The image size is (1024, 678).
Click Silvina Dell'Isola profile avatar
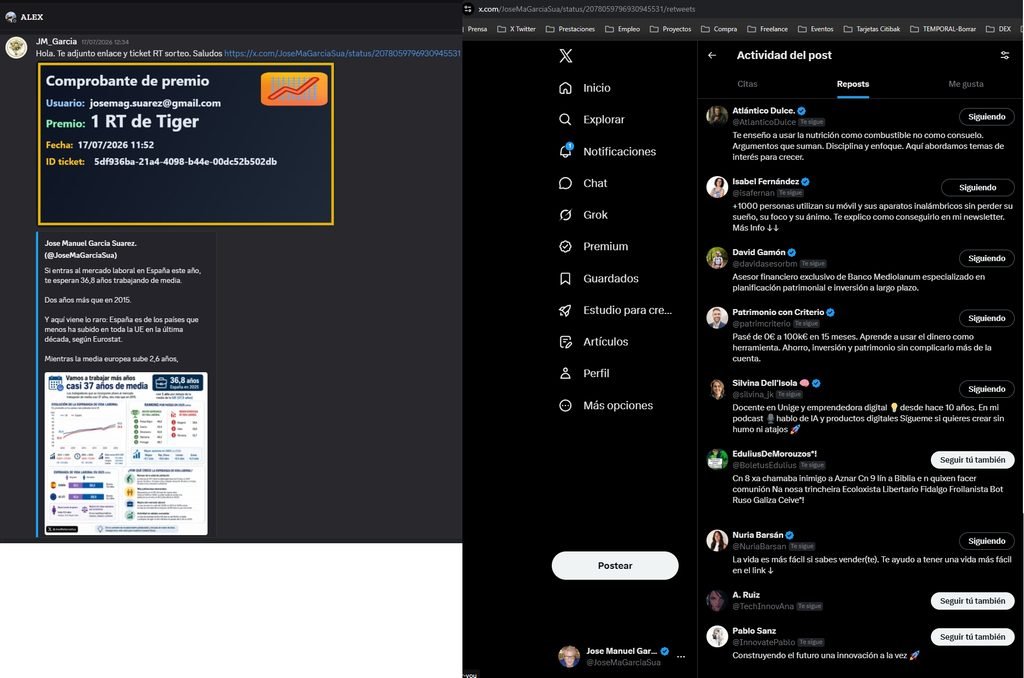click(717, 389)
